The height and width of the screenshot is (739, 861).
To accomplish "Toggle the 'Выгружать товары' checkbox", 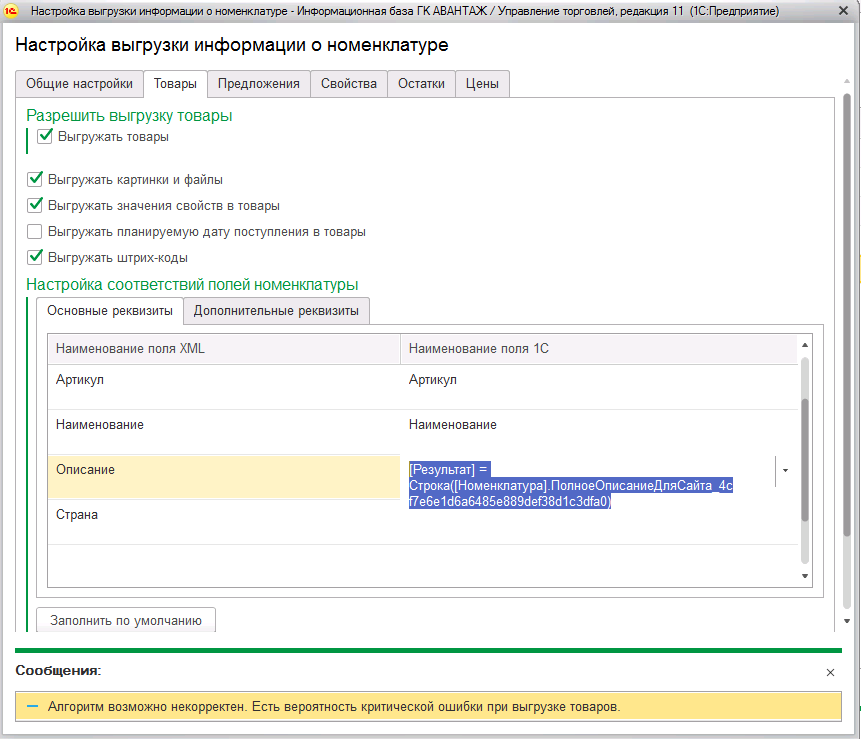I will (x=45, y=136).
